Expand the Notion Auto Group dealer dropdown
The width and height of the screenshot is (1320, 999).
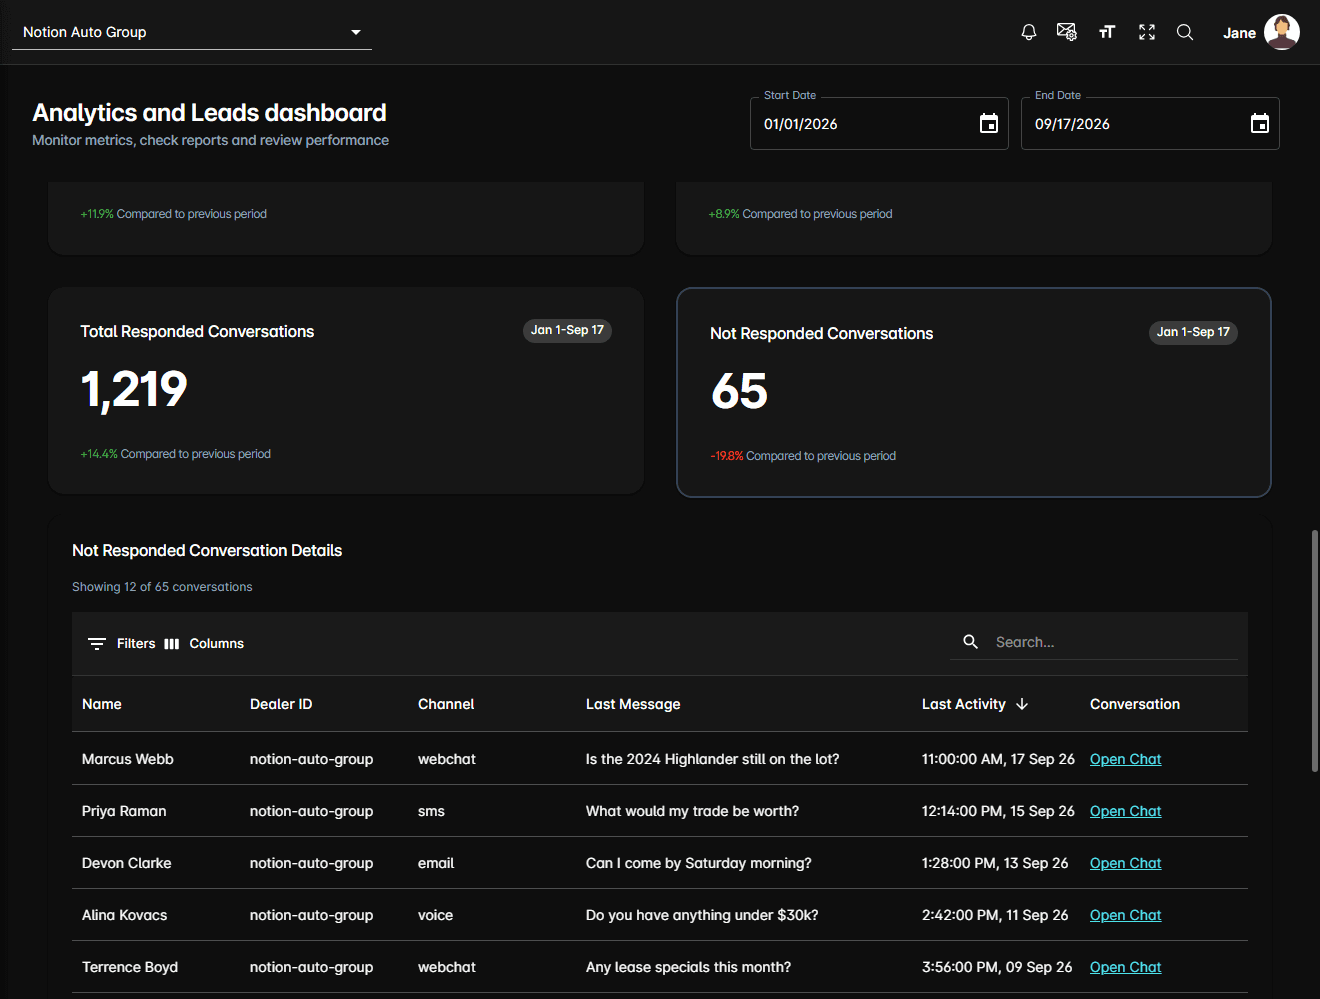point(191,32)
